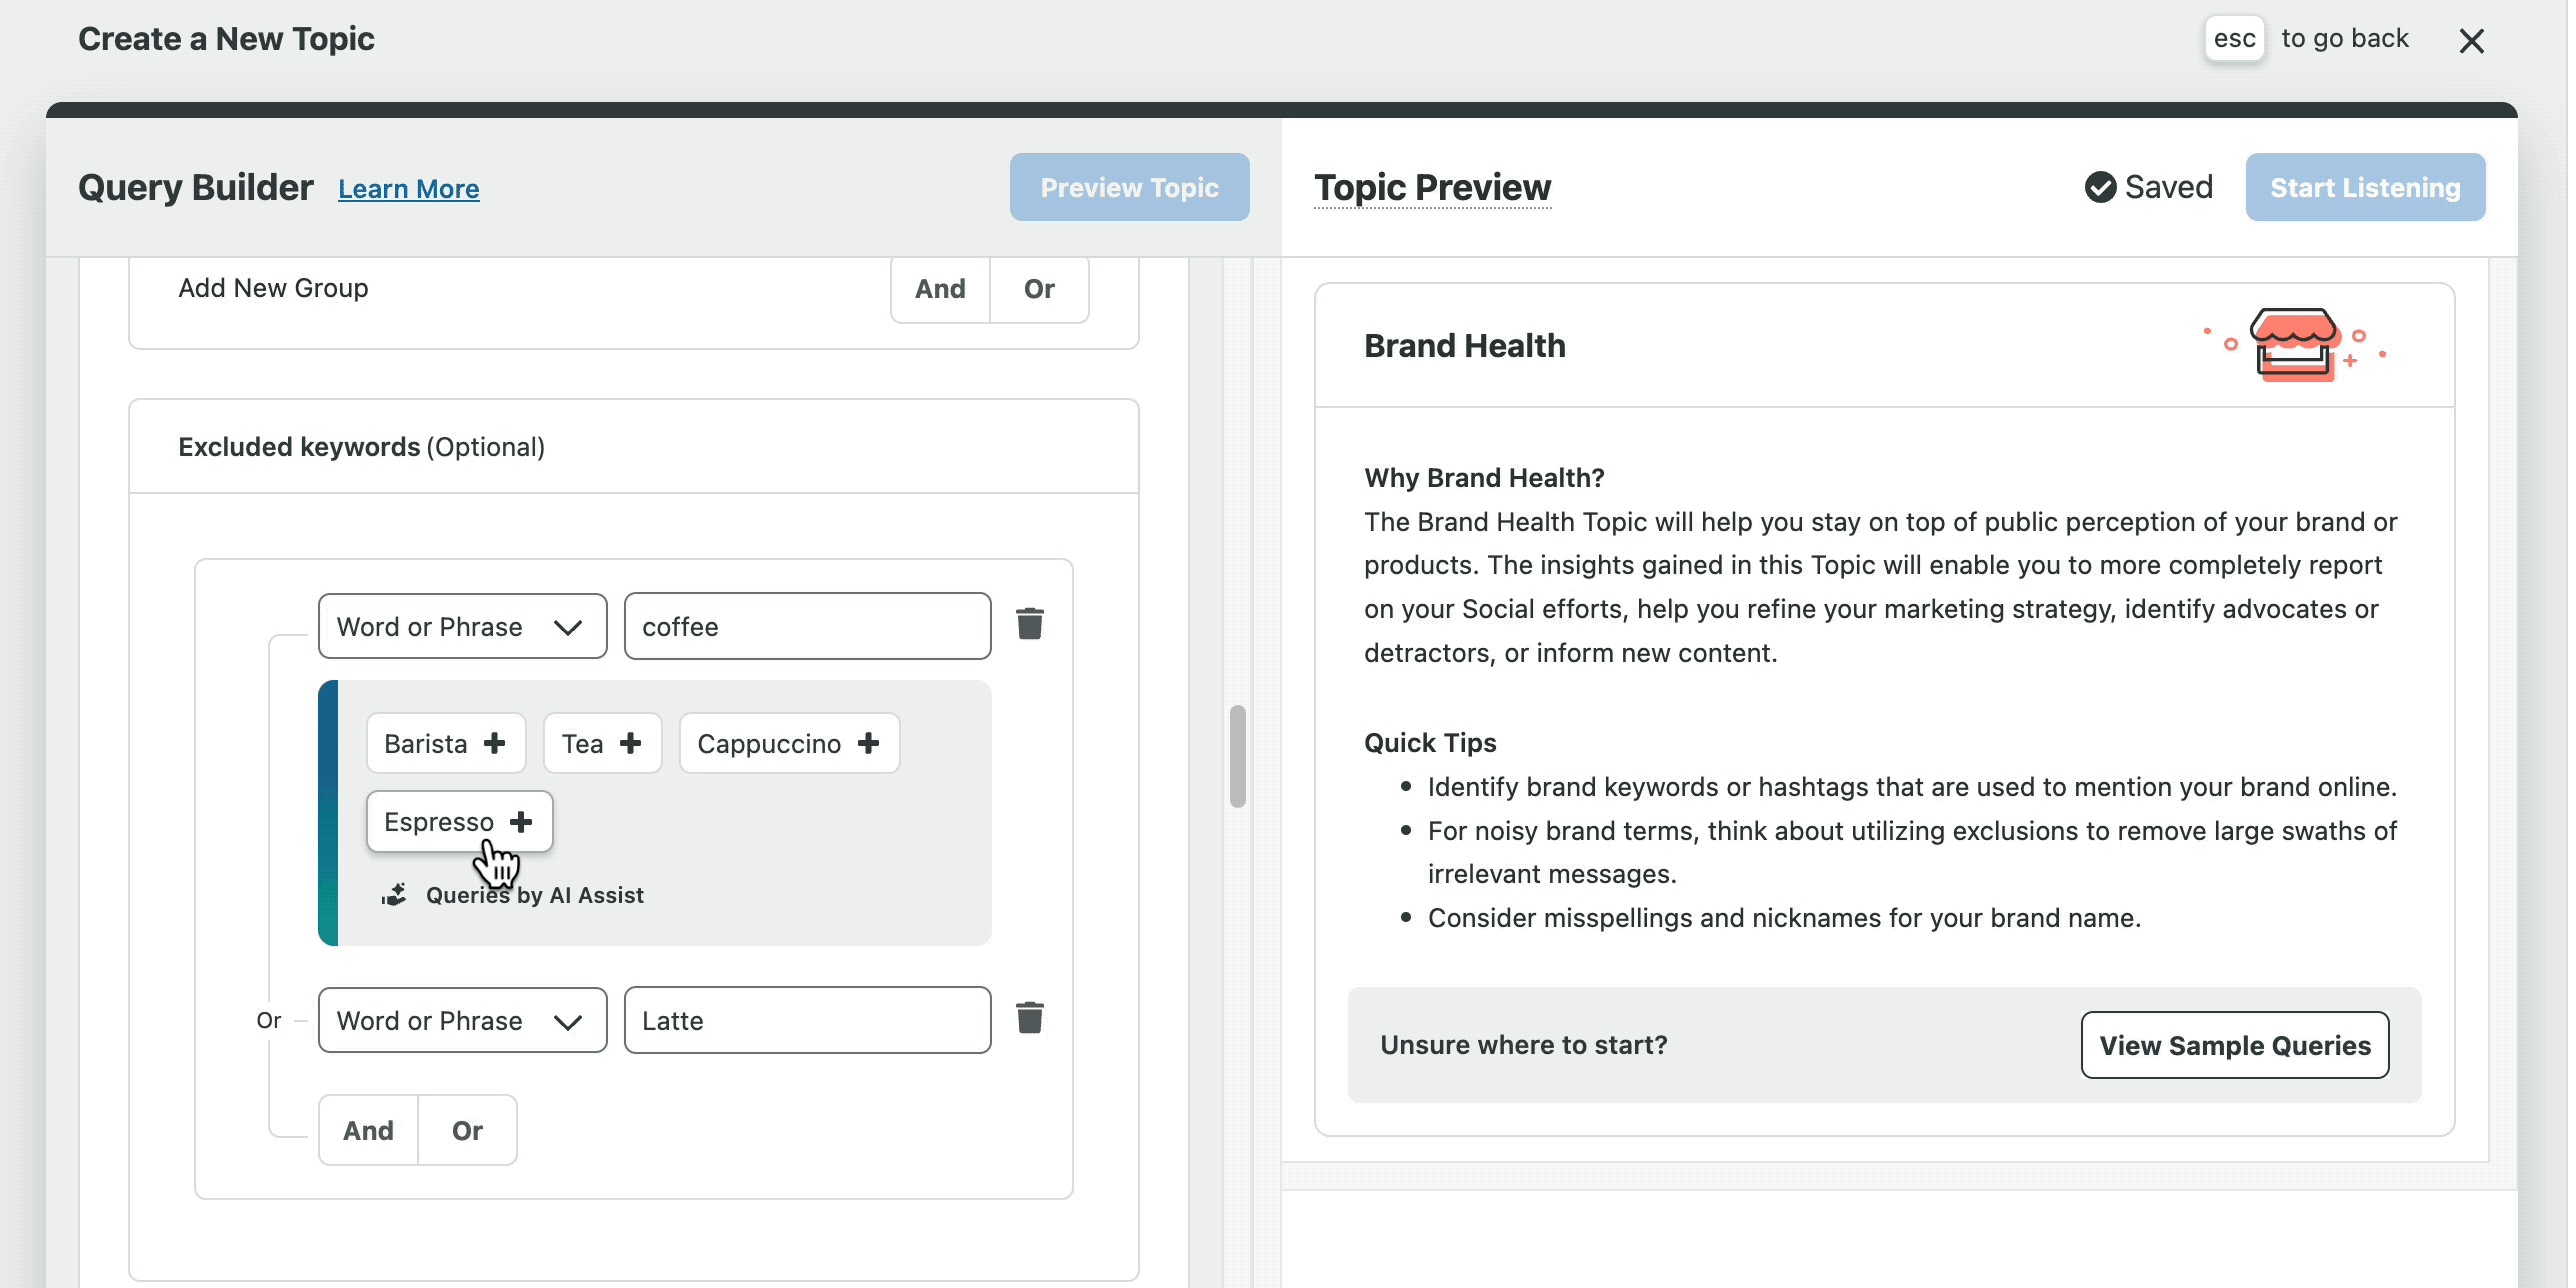The height and width of the screenshot is (1288, 2576).
Task: Choose And below the Latte row
Action: pyautogui.click(x=368, y=1131)
